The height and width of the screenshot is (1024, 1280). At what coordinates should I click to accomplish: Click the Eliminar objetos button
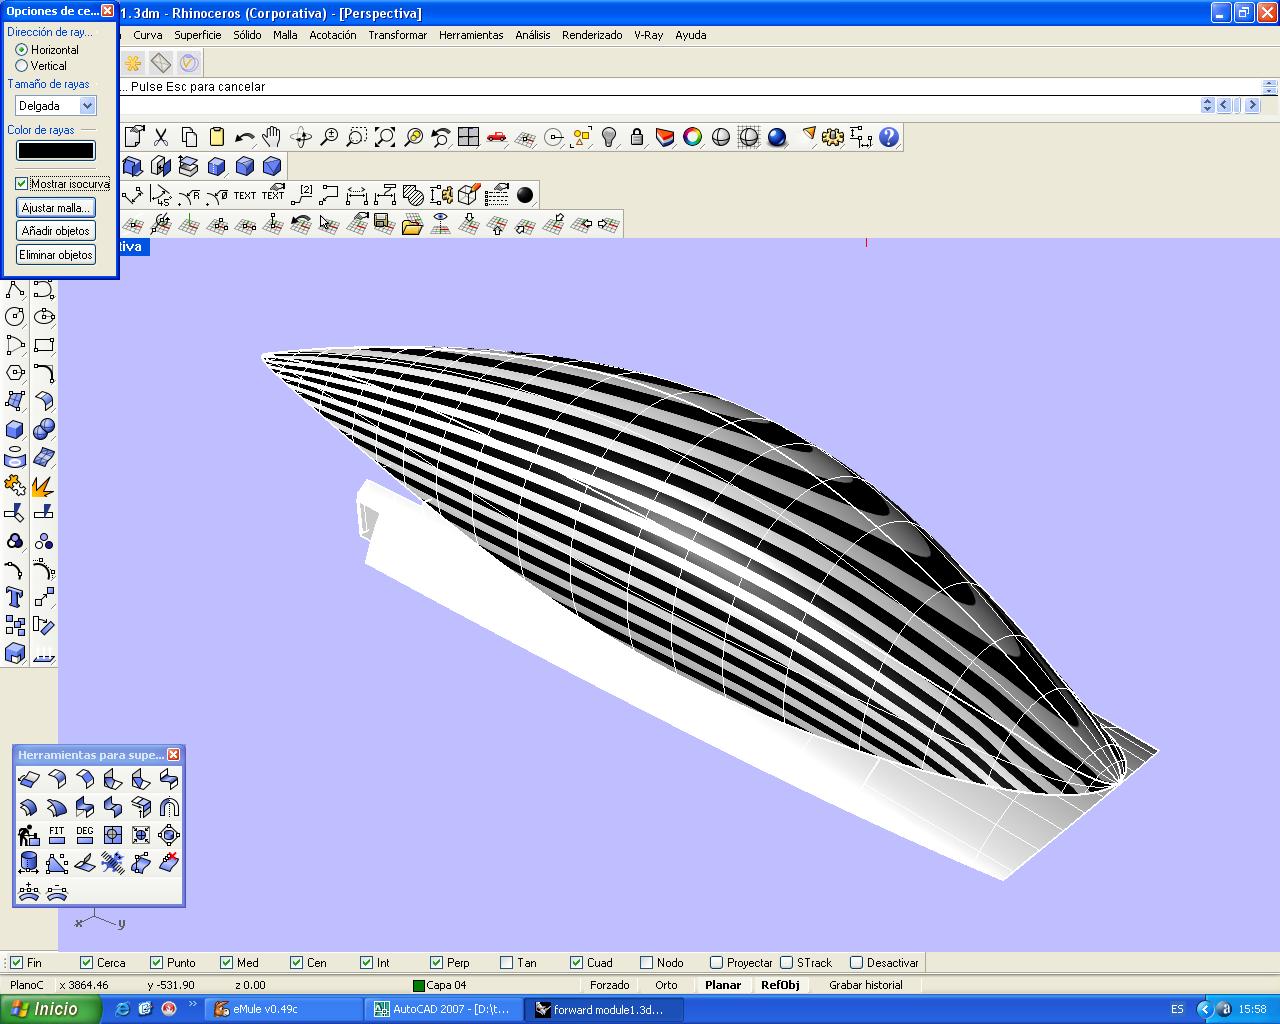[56, 255]
